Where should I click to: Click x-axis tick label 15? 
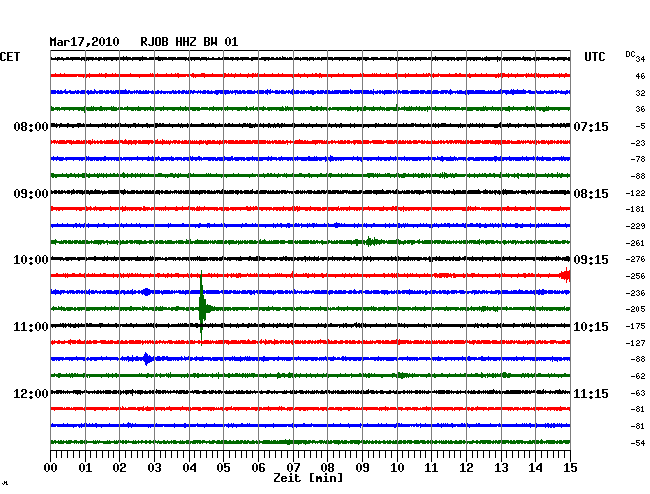570,468
